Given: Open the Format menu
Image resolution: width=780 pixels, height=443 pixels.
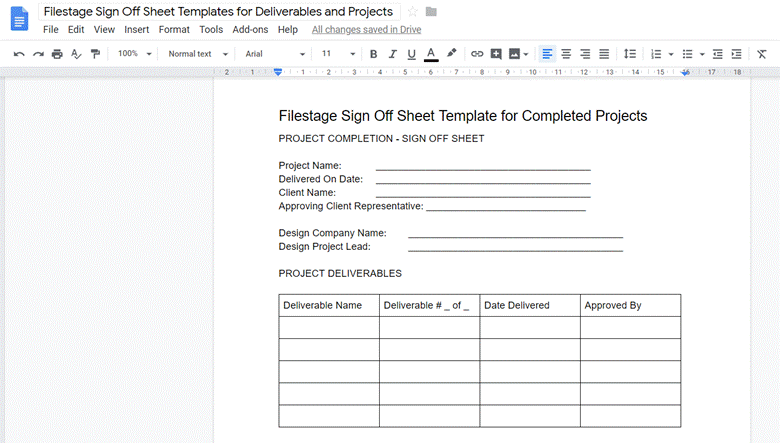Looking at the screenshot, I should pos(174,29).
